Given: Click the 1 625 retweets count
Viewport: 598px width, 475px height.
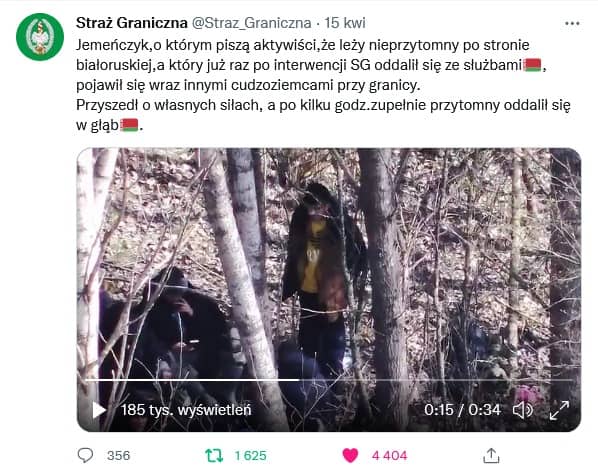Looking at the screenshot, I should [250, 456].
